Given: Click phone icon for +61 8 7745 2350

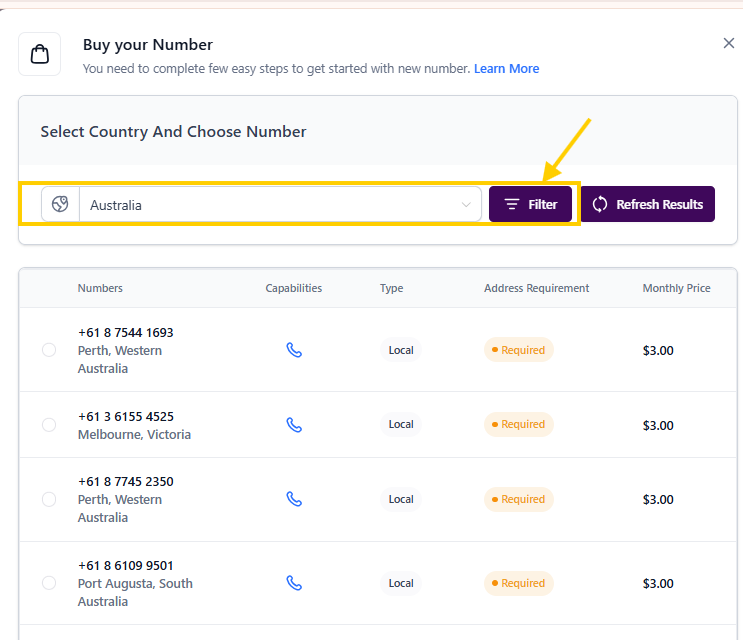Looking at the screenshot, I should point(294,499).
